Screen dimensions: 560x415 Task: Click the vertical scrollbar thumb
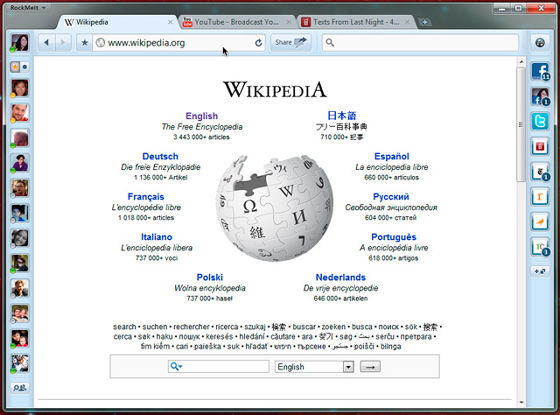coord(521,125)
